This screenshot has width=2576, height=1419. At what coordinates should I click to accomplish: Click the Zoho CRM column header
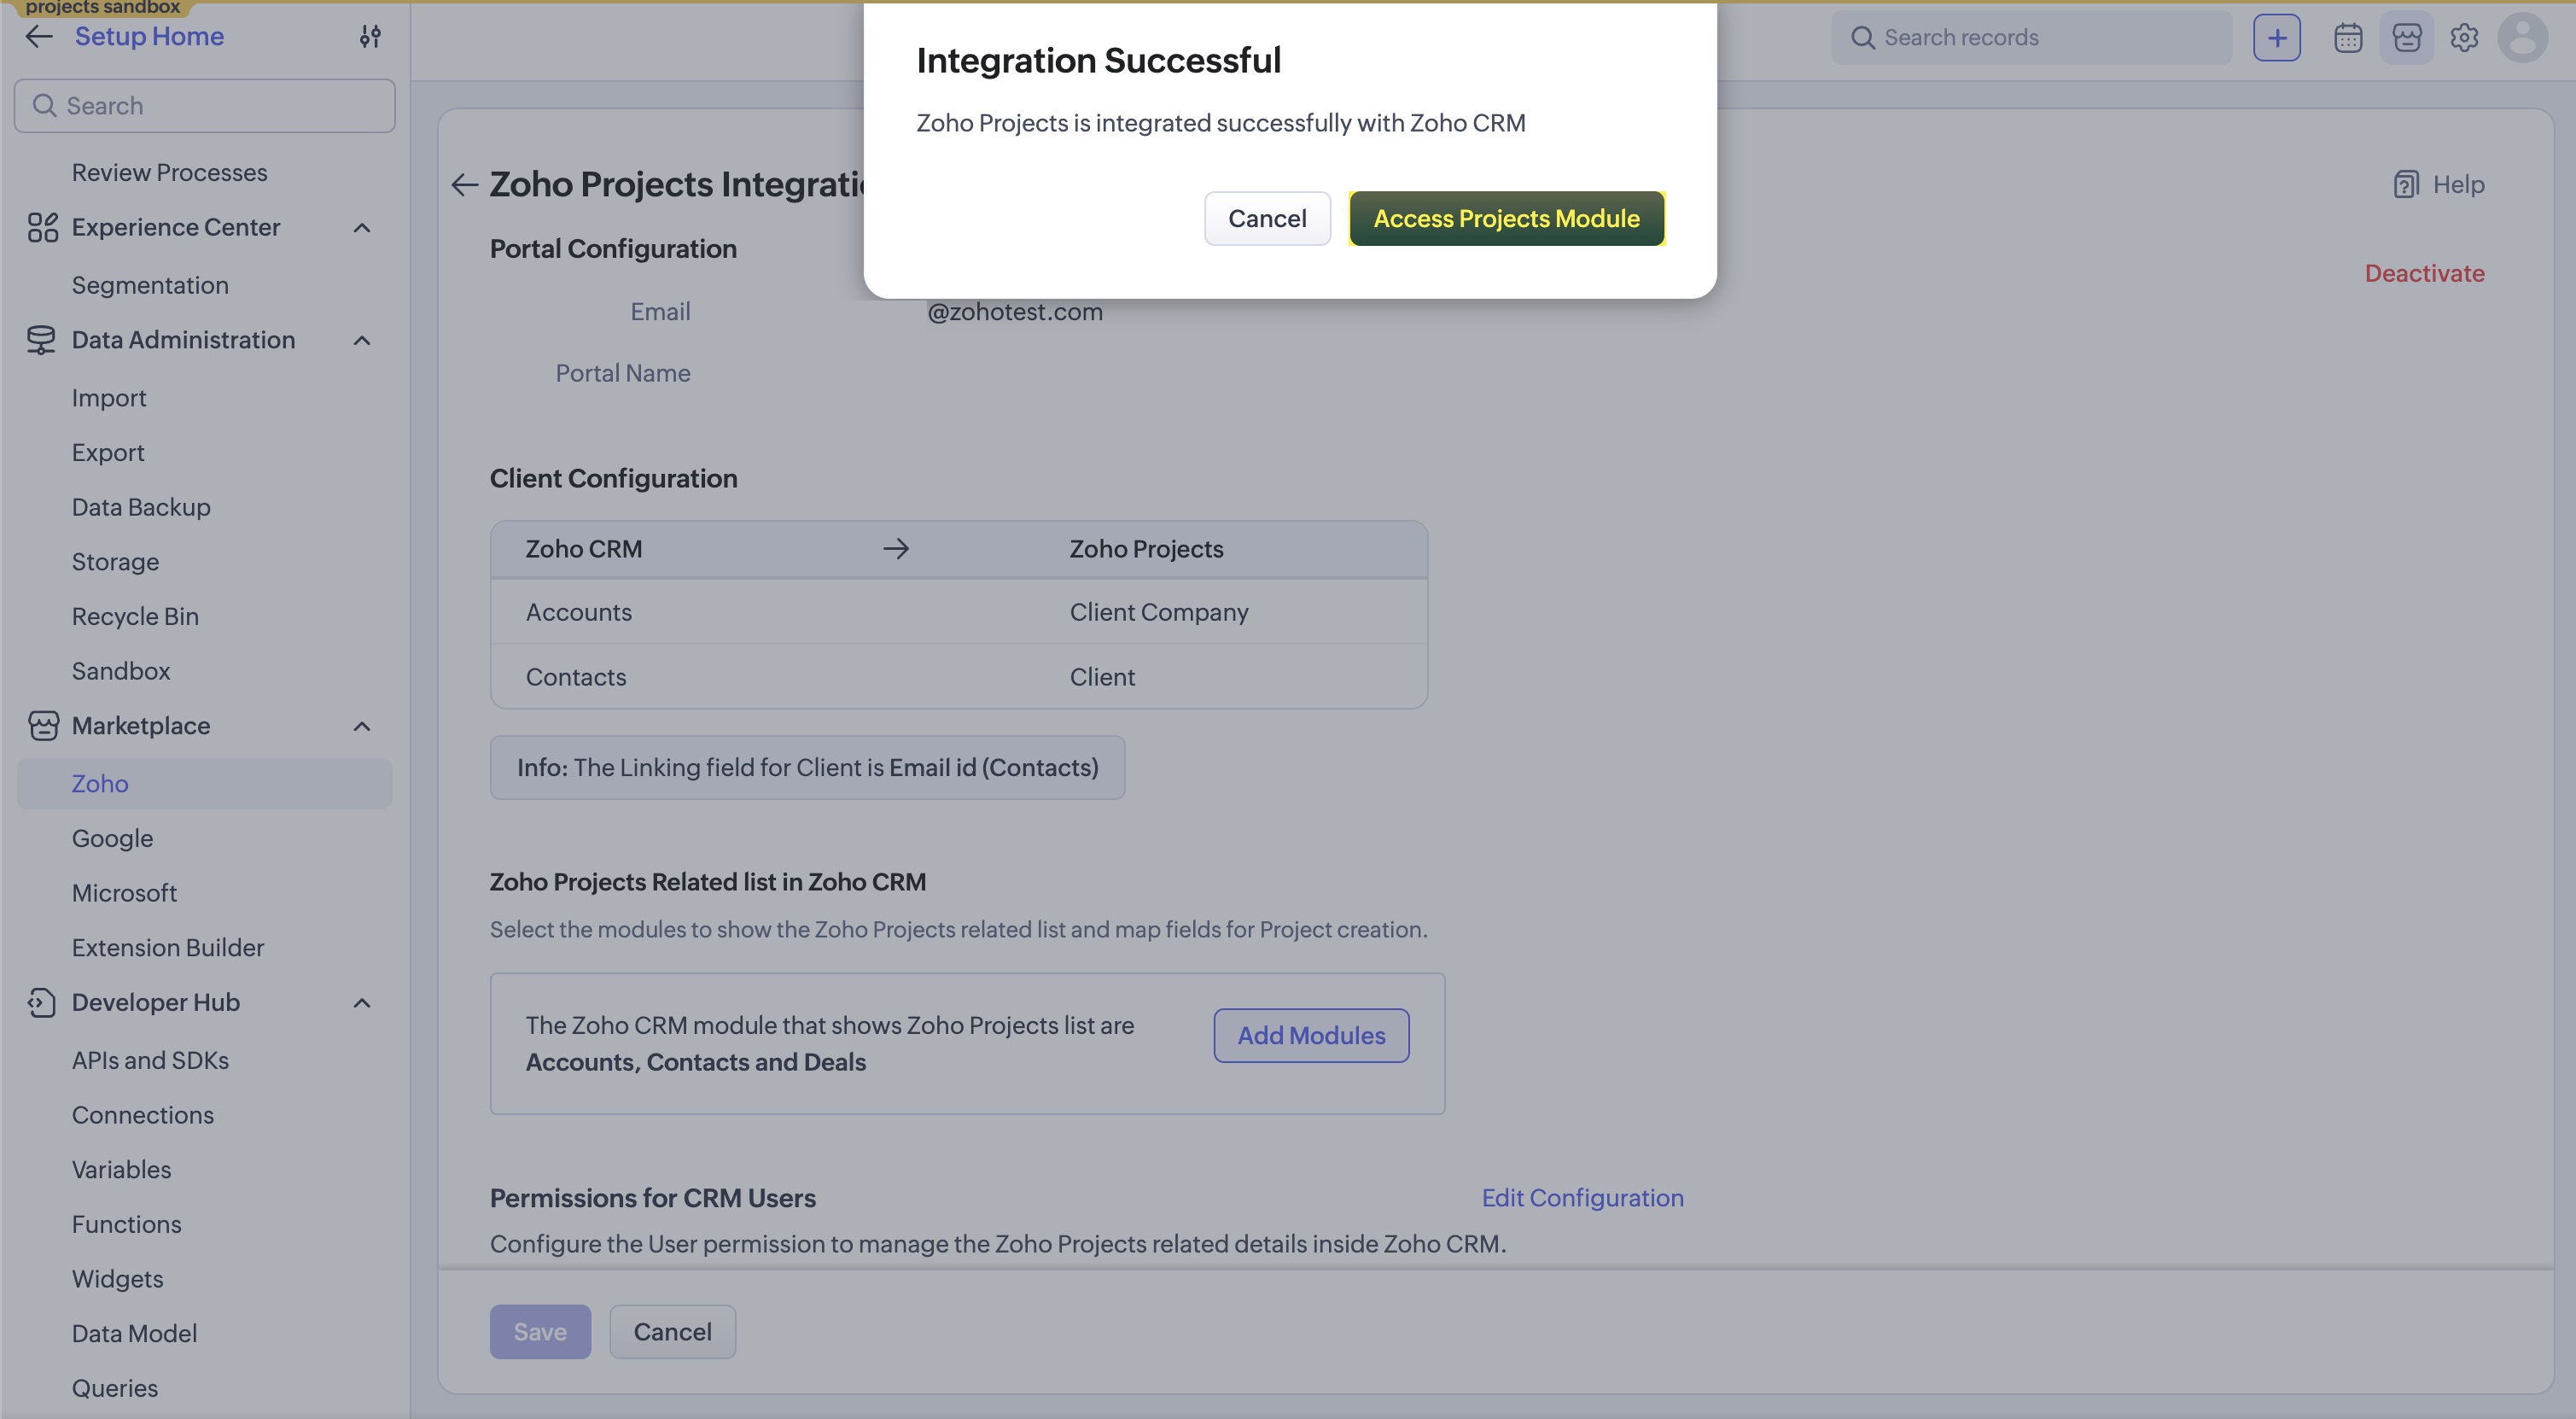tap(584, 549)
